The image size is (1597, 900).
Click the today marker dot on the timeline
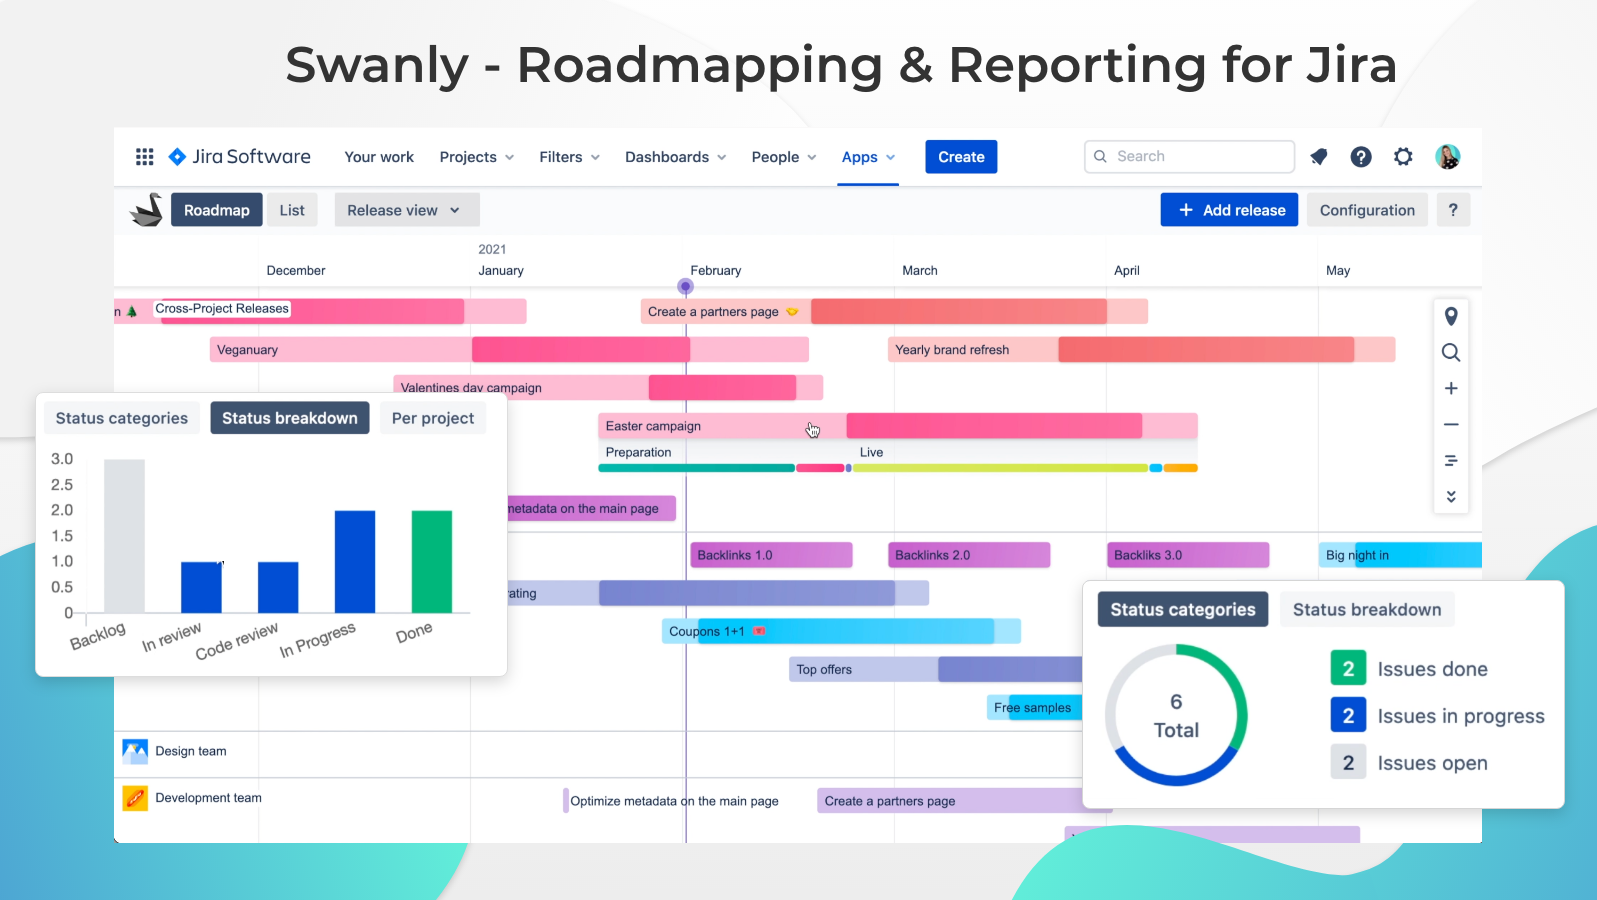[685, 287]
